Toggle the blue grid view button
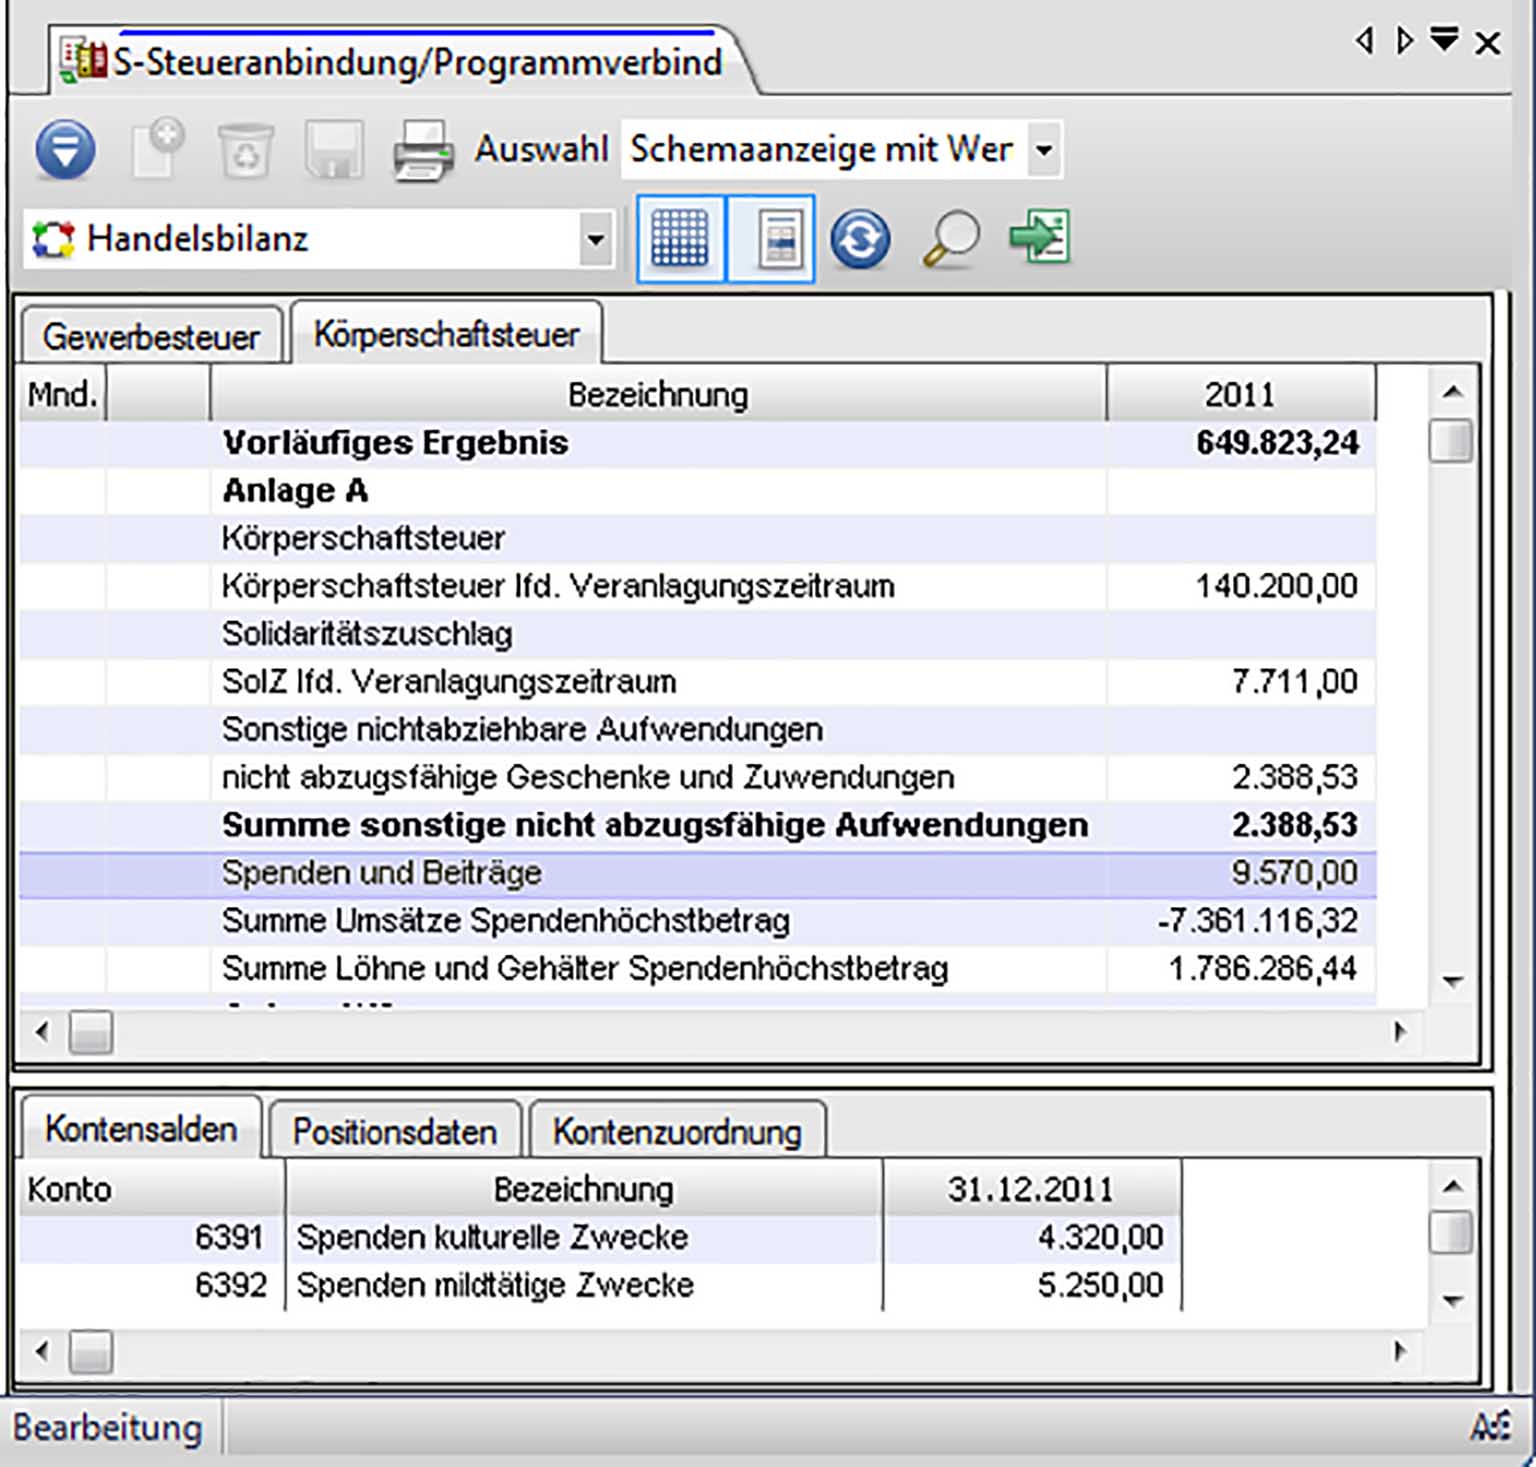The width and height of the screenshot is (1536, 1467). point(680,239)
